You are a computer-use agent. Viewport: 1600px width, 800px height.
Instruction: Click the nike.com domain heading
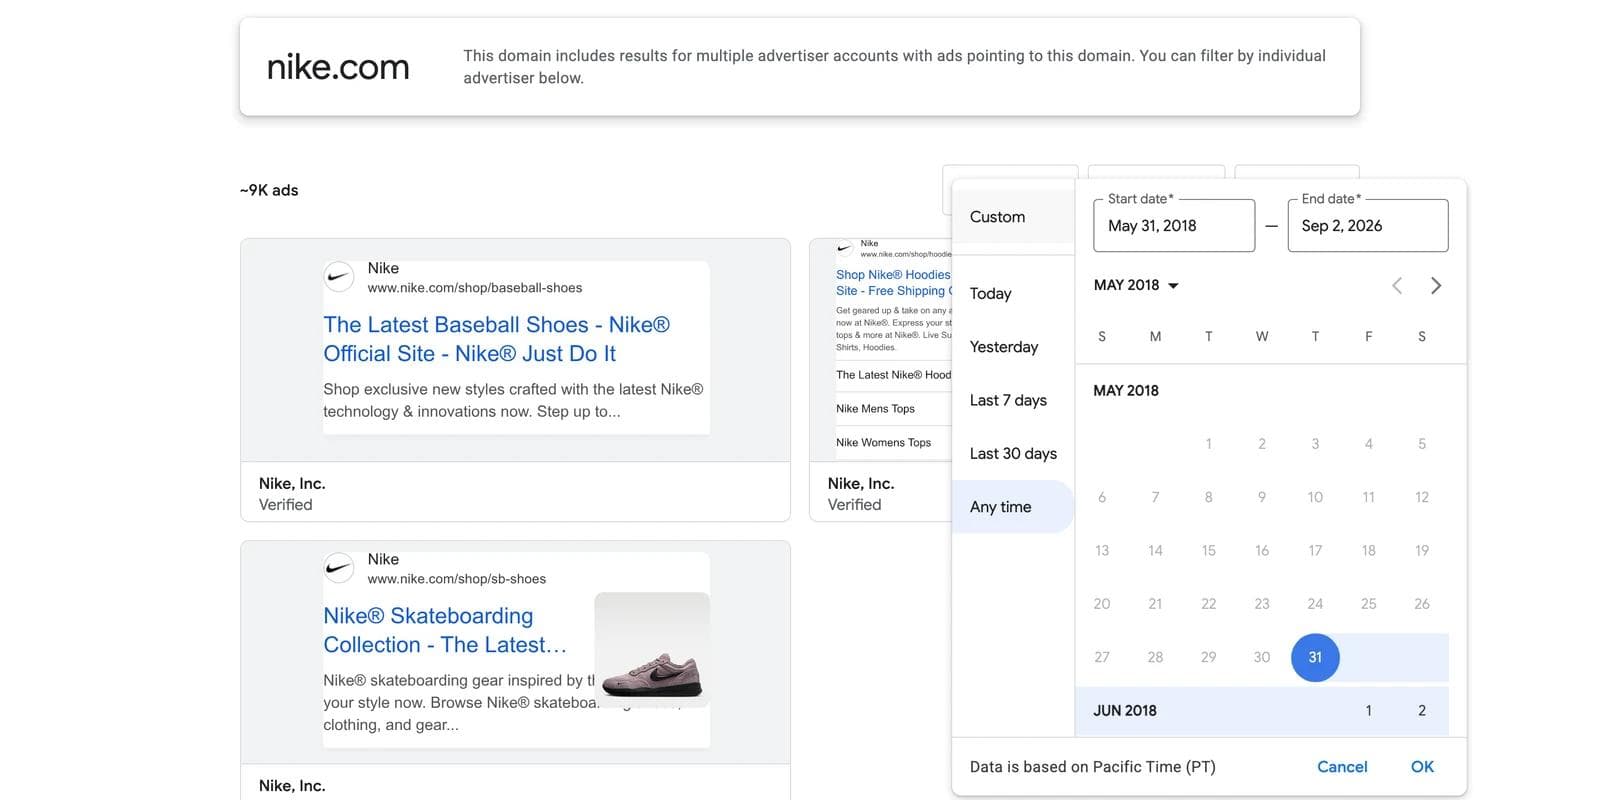pos(338,67)
